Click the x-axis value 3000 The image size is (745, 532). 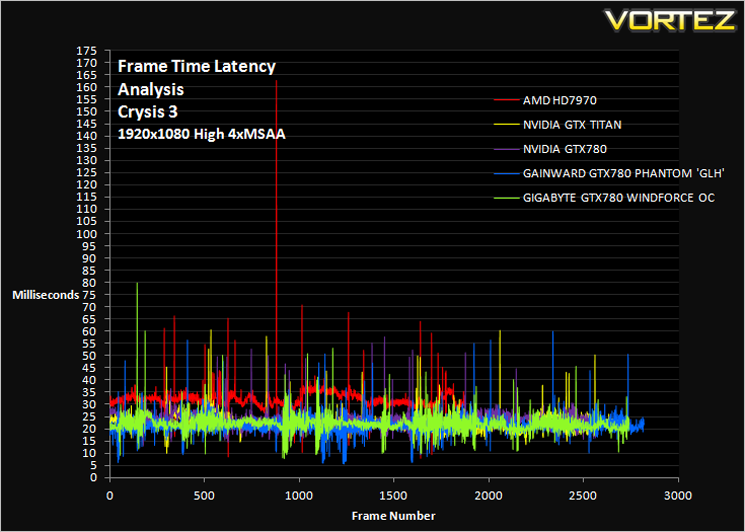[x=678, y=495]
